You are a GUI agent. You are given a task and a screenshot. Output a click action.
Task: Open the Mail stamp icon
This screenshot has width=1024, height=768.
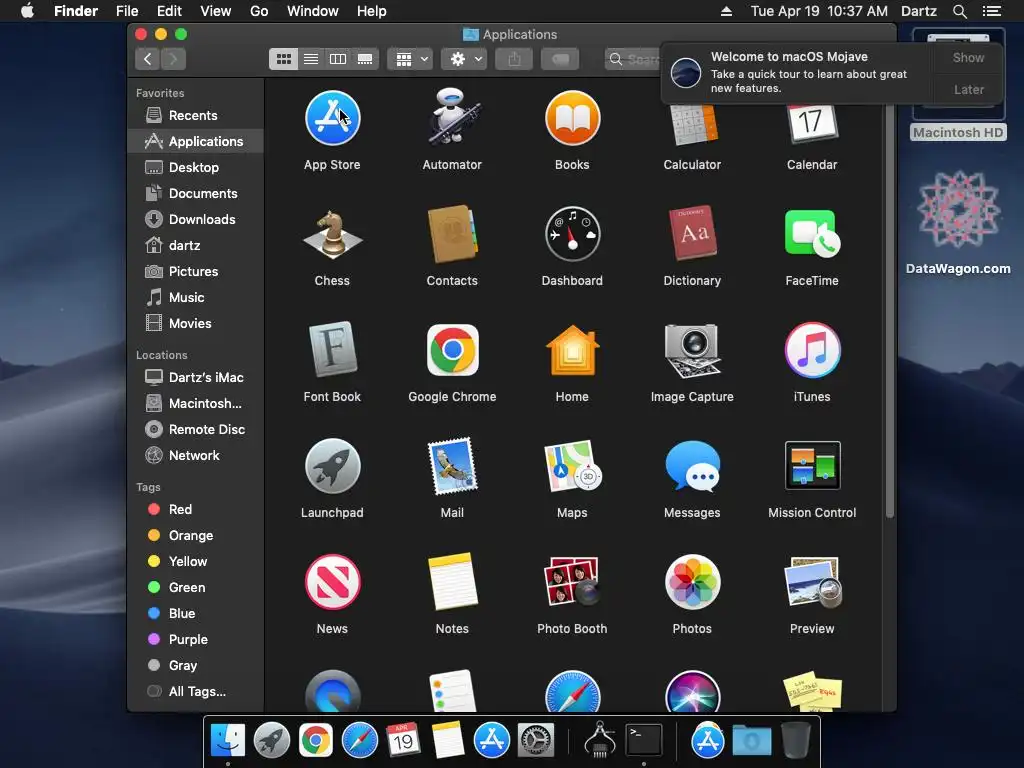pos(452,466)
